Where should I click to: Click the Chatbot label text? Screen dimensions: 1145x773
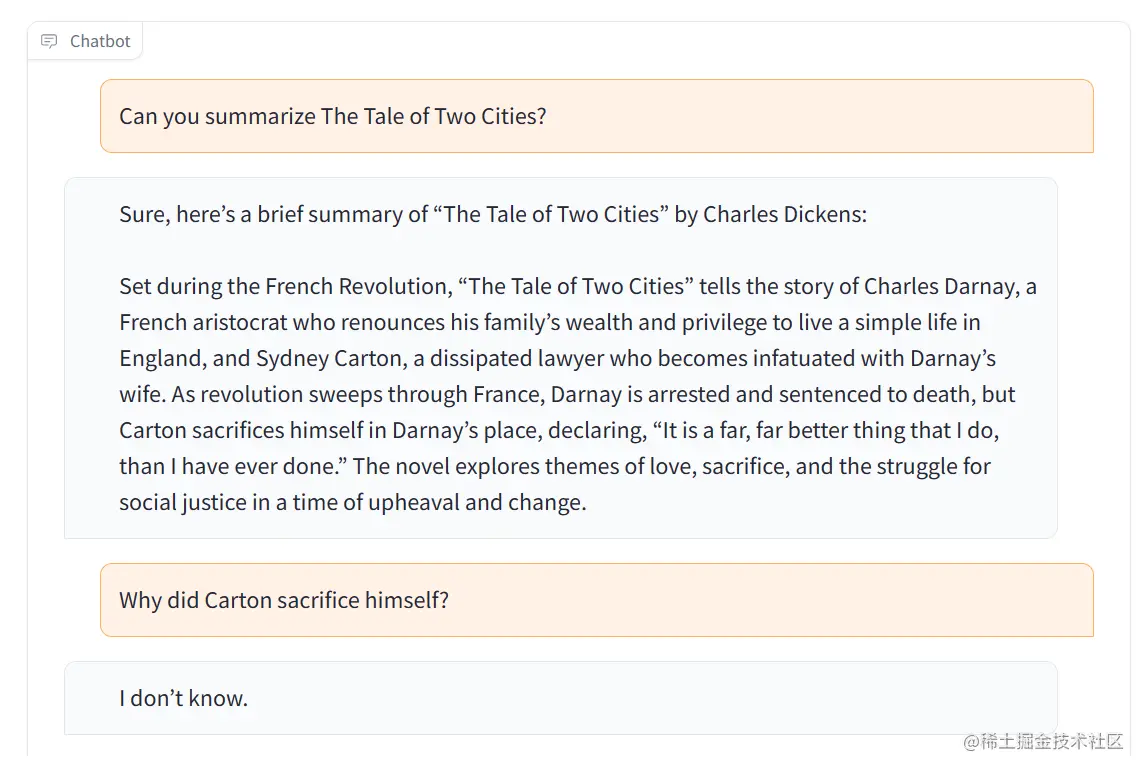100,41
